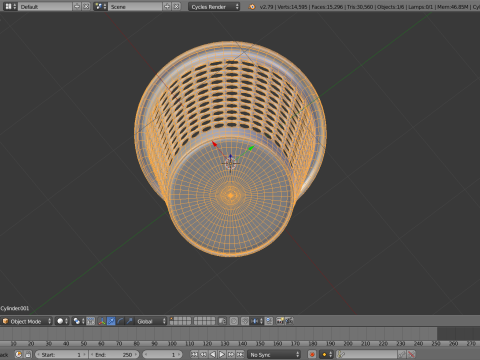Select the scale manipulator
Image resolution: width=480 pixels, height=360 pixels.
tap(129, 321)
